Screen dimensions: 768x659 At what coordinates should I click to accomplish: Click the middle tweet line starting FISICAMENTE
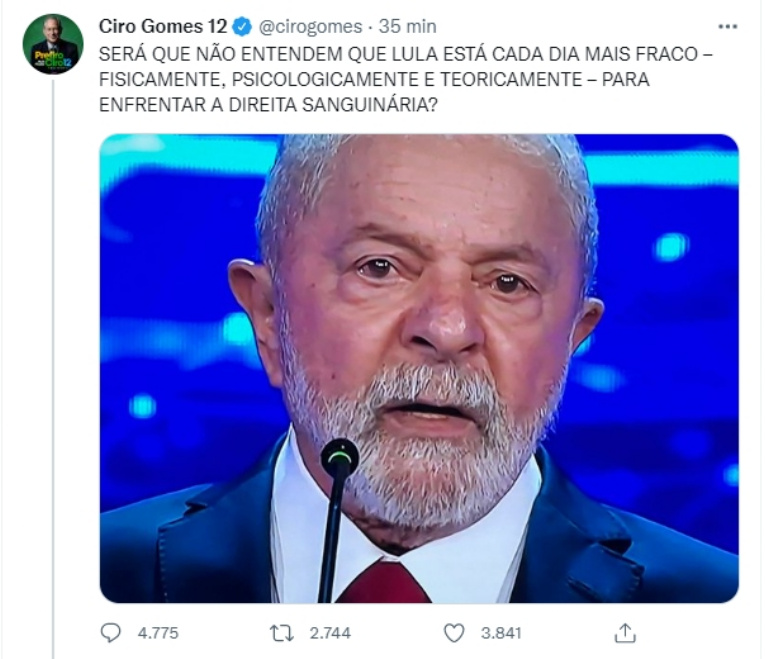pos(374,79)
